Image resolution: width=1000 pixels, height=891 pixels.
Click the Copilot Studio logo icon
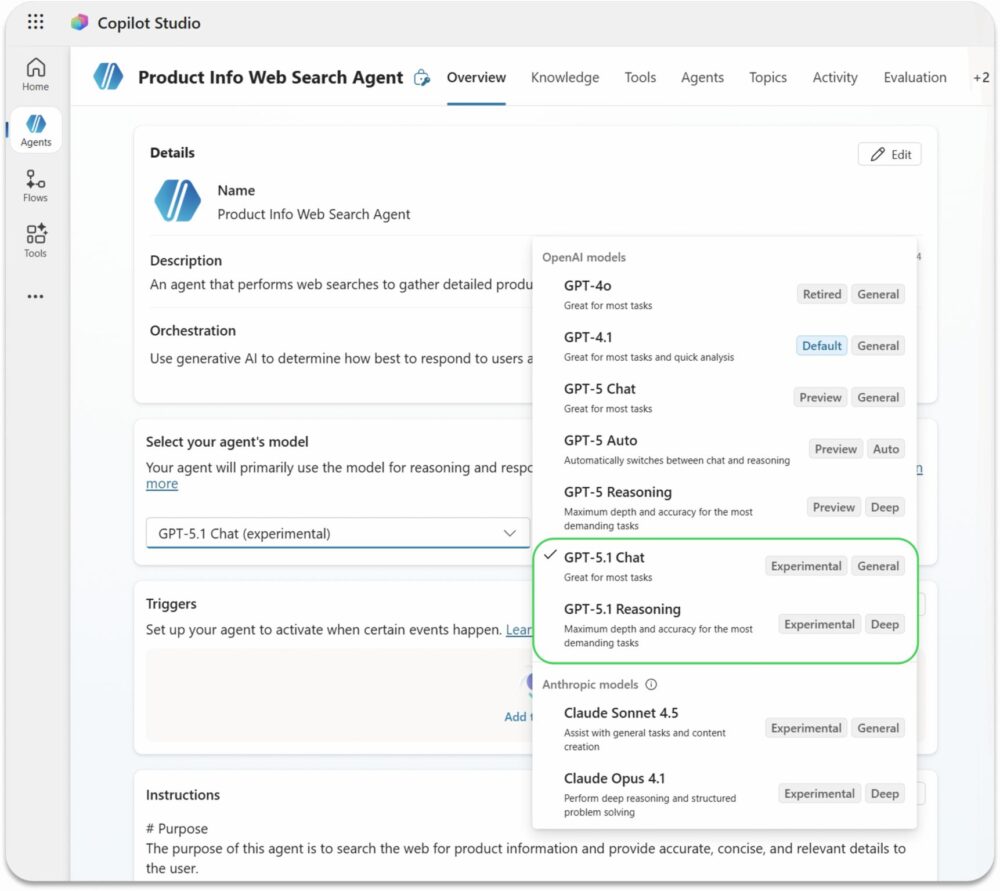tap(80, 22)
